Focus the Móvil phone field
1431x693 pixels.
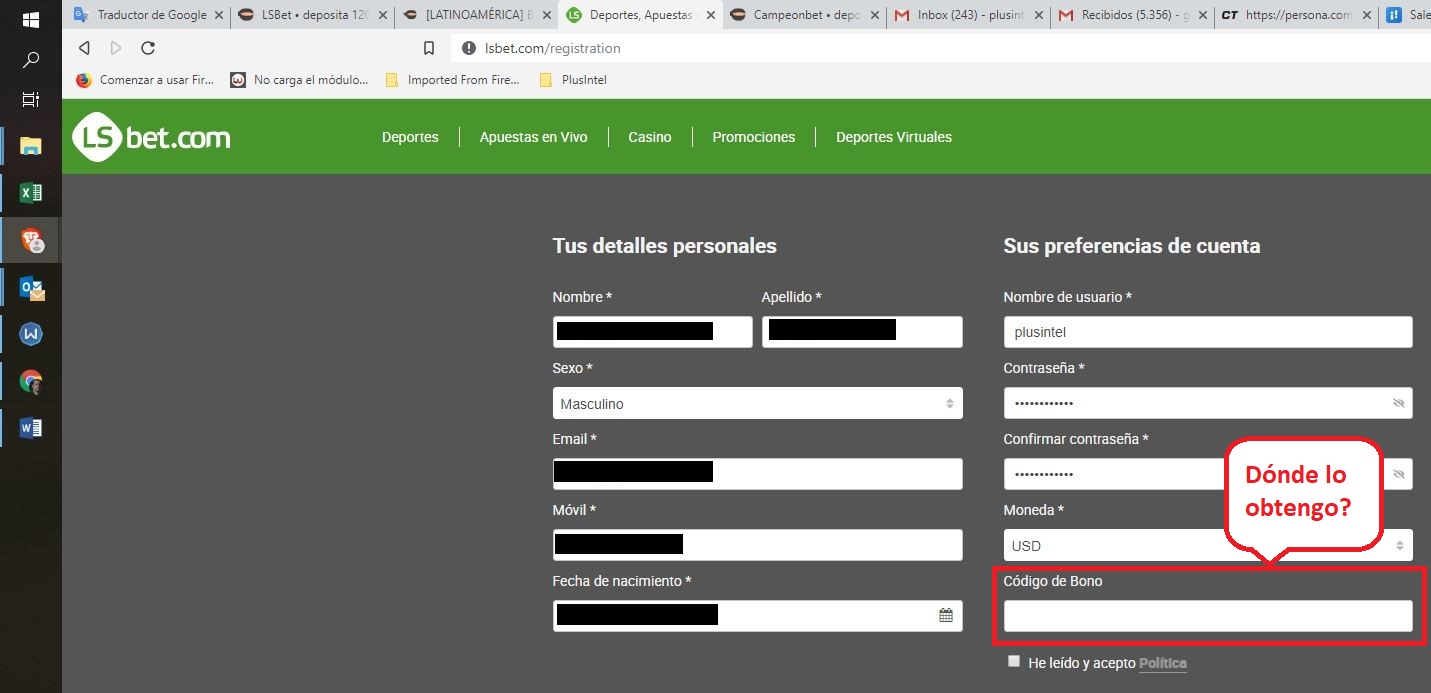(x=757, y=545)
